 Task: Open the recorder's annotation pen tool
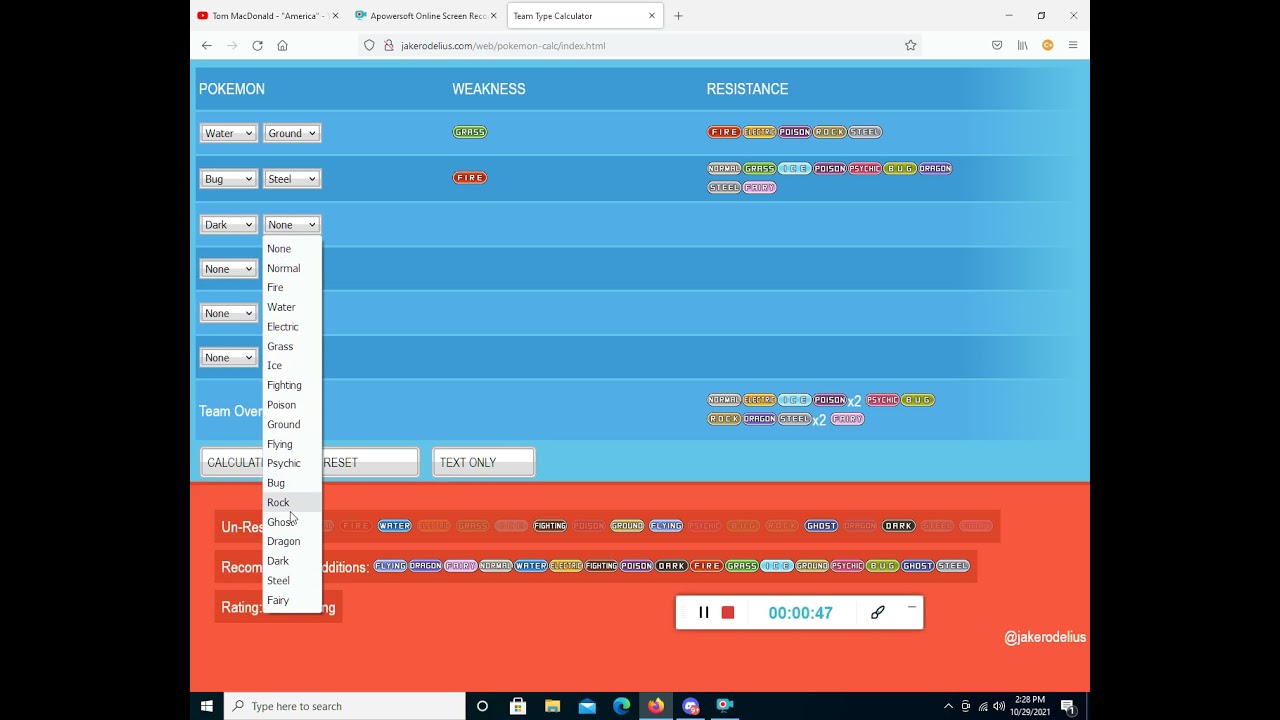click(877, 612)
